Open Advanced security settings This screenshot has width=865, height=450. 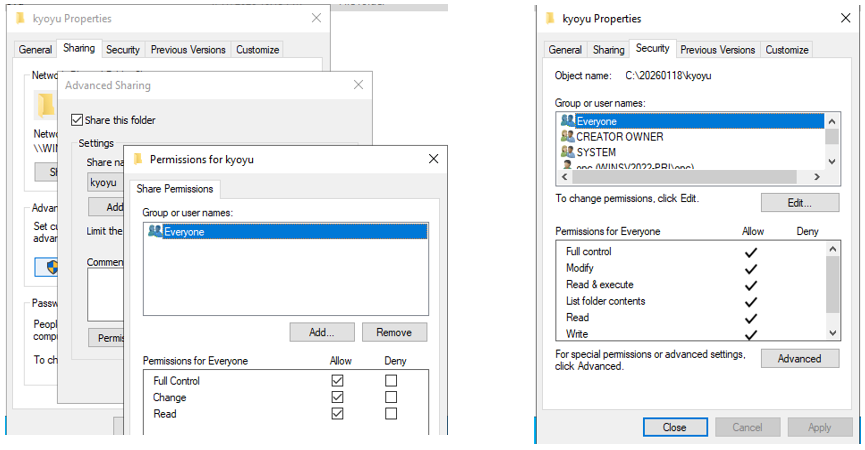coord(799,359)
